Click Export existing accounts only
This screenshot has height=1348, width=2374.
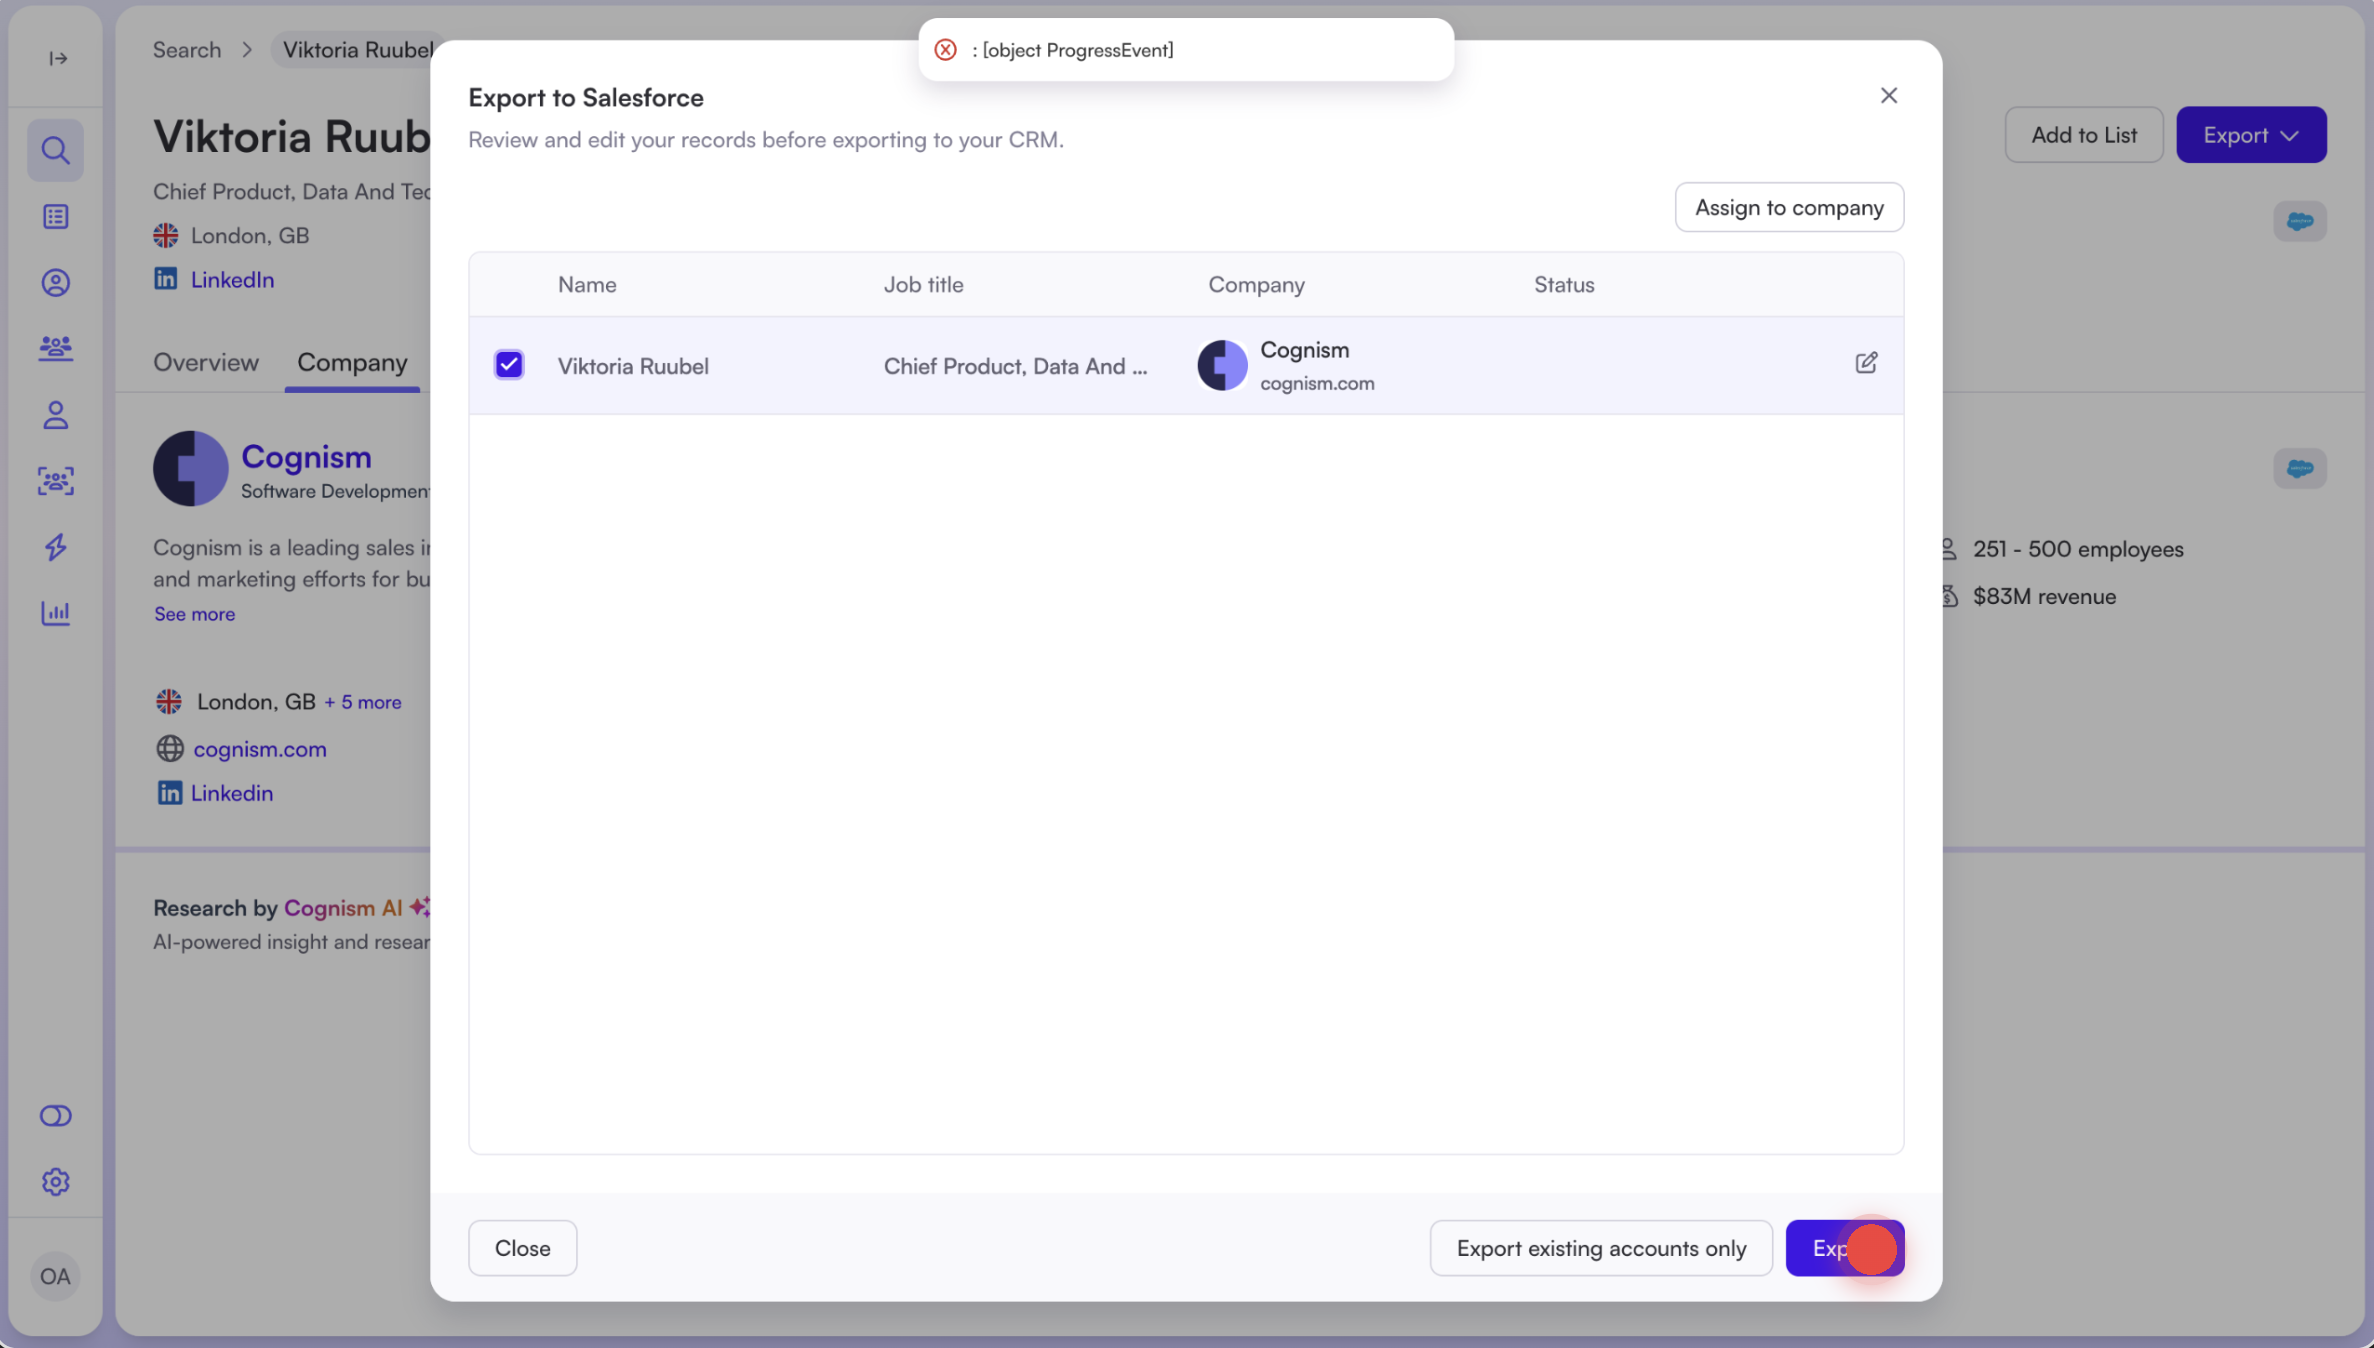pos(1600,1248)
